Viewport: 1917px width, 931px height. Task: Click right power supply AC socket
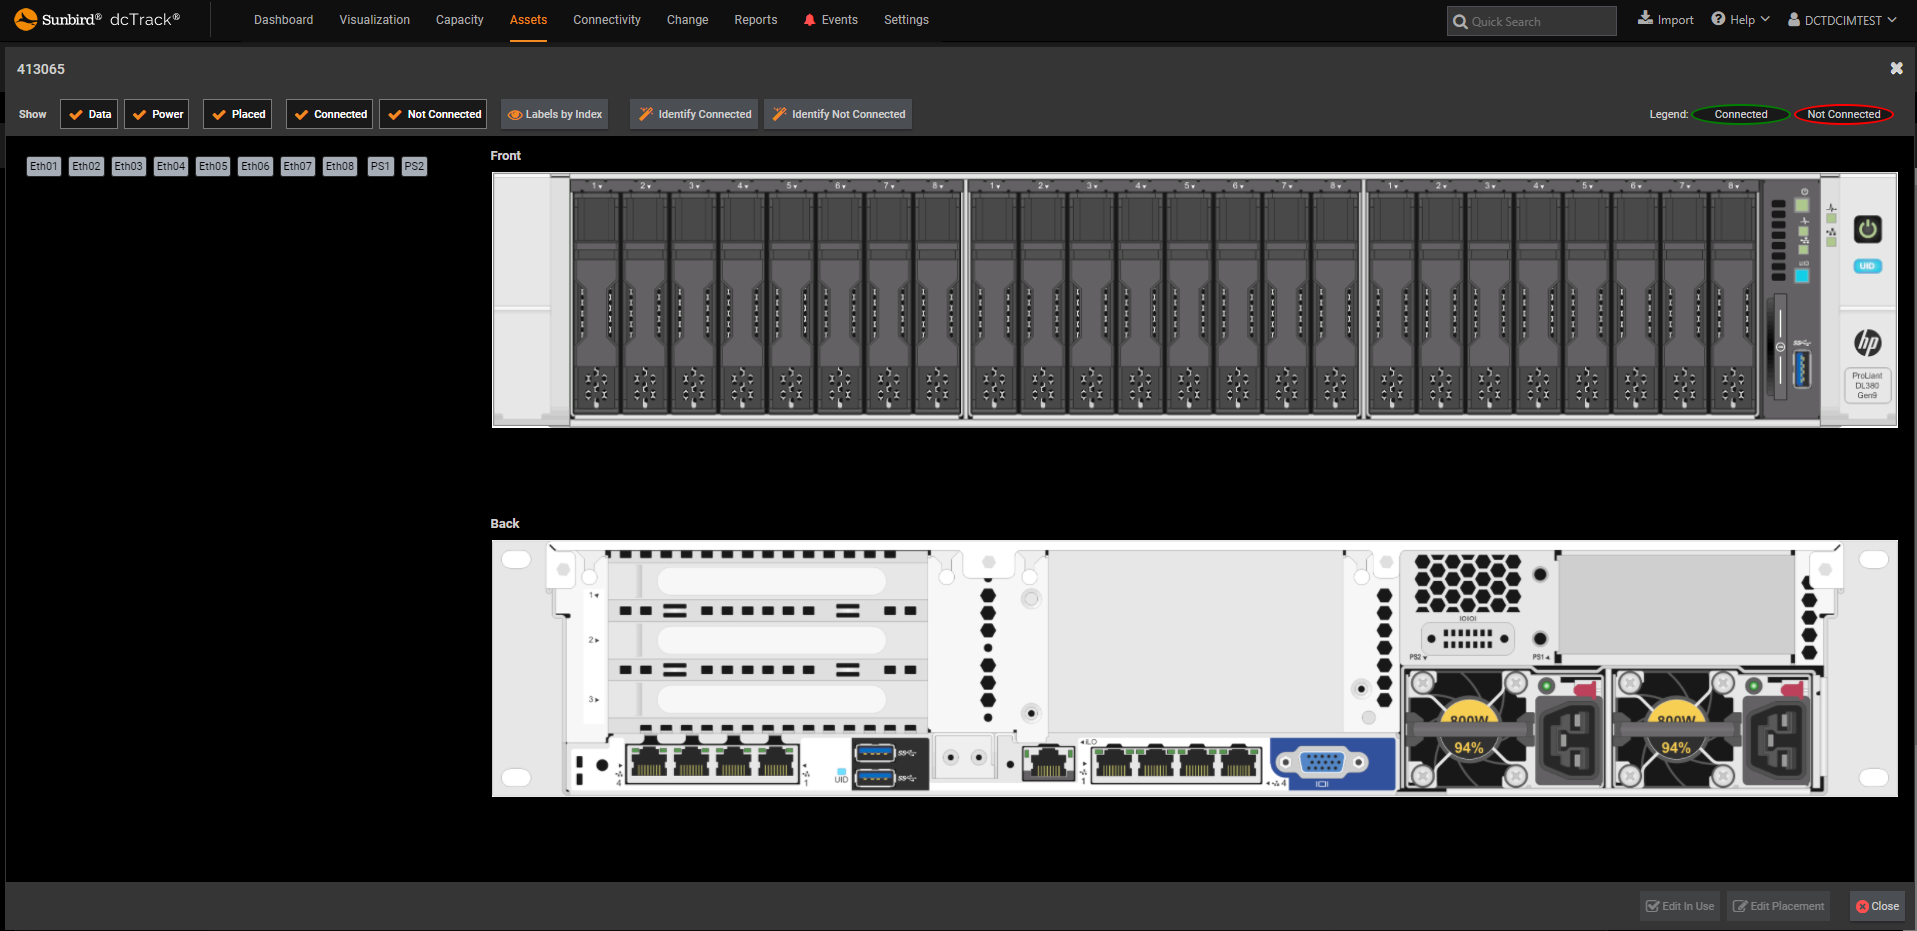1777,741
